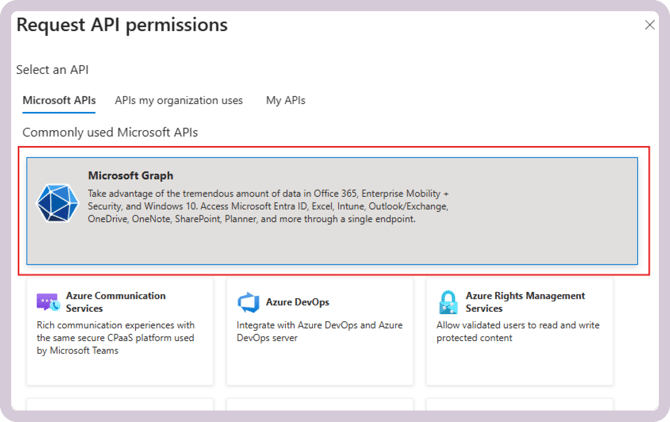Click the Azure Rights Management lock icon
This screenshot has height=422, width=670.
448,302
